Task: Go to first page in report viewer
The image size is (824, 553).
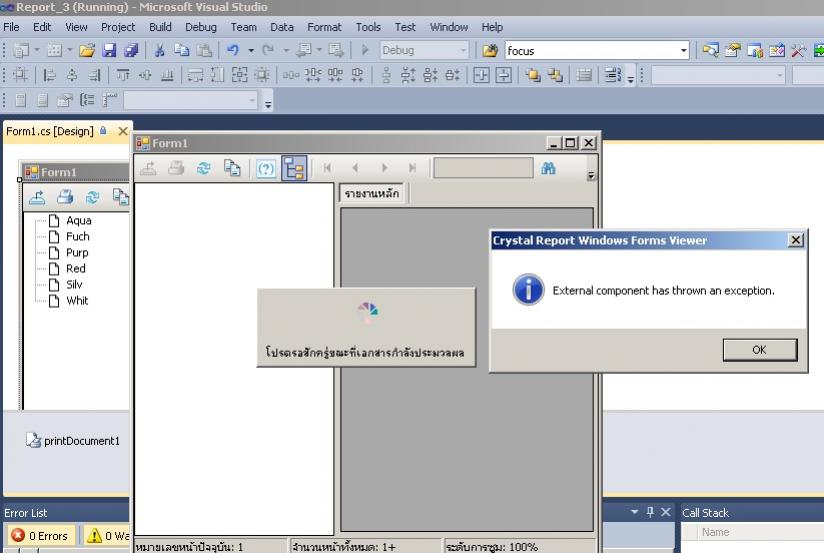Action: (327, 168)
